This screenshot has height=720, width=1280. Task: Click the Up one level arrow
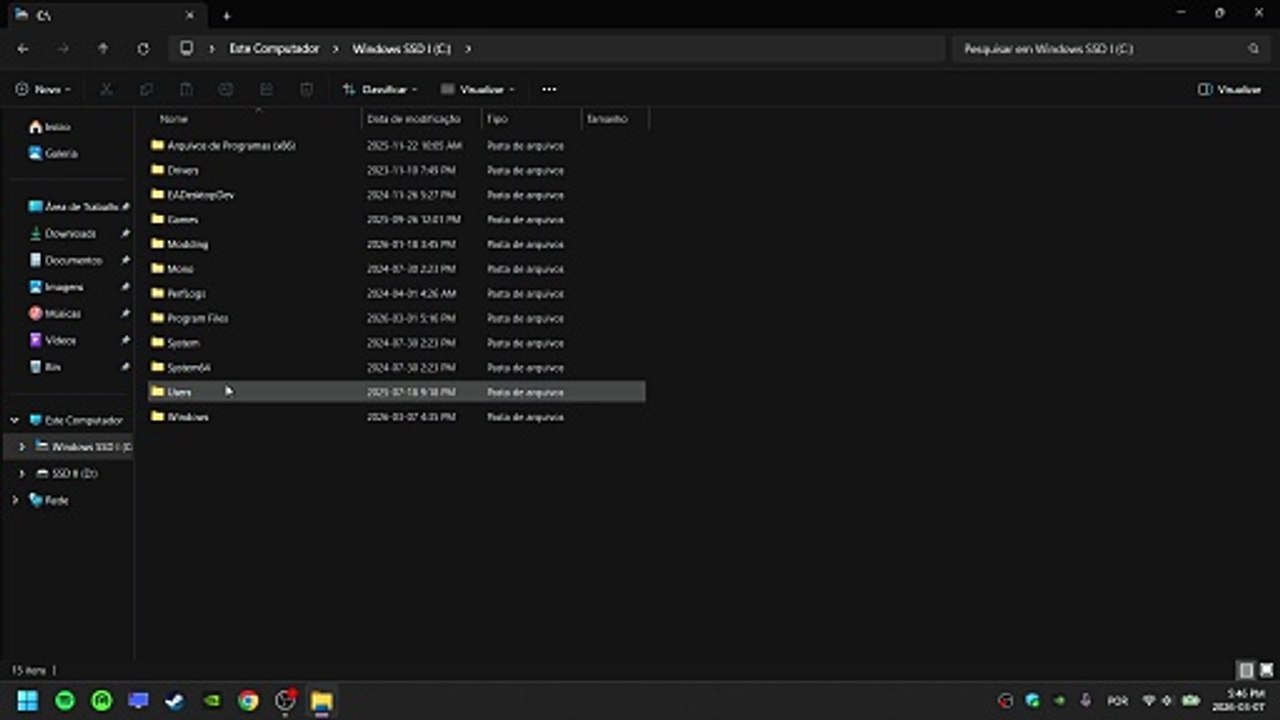click(103, 48)
